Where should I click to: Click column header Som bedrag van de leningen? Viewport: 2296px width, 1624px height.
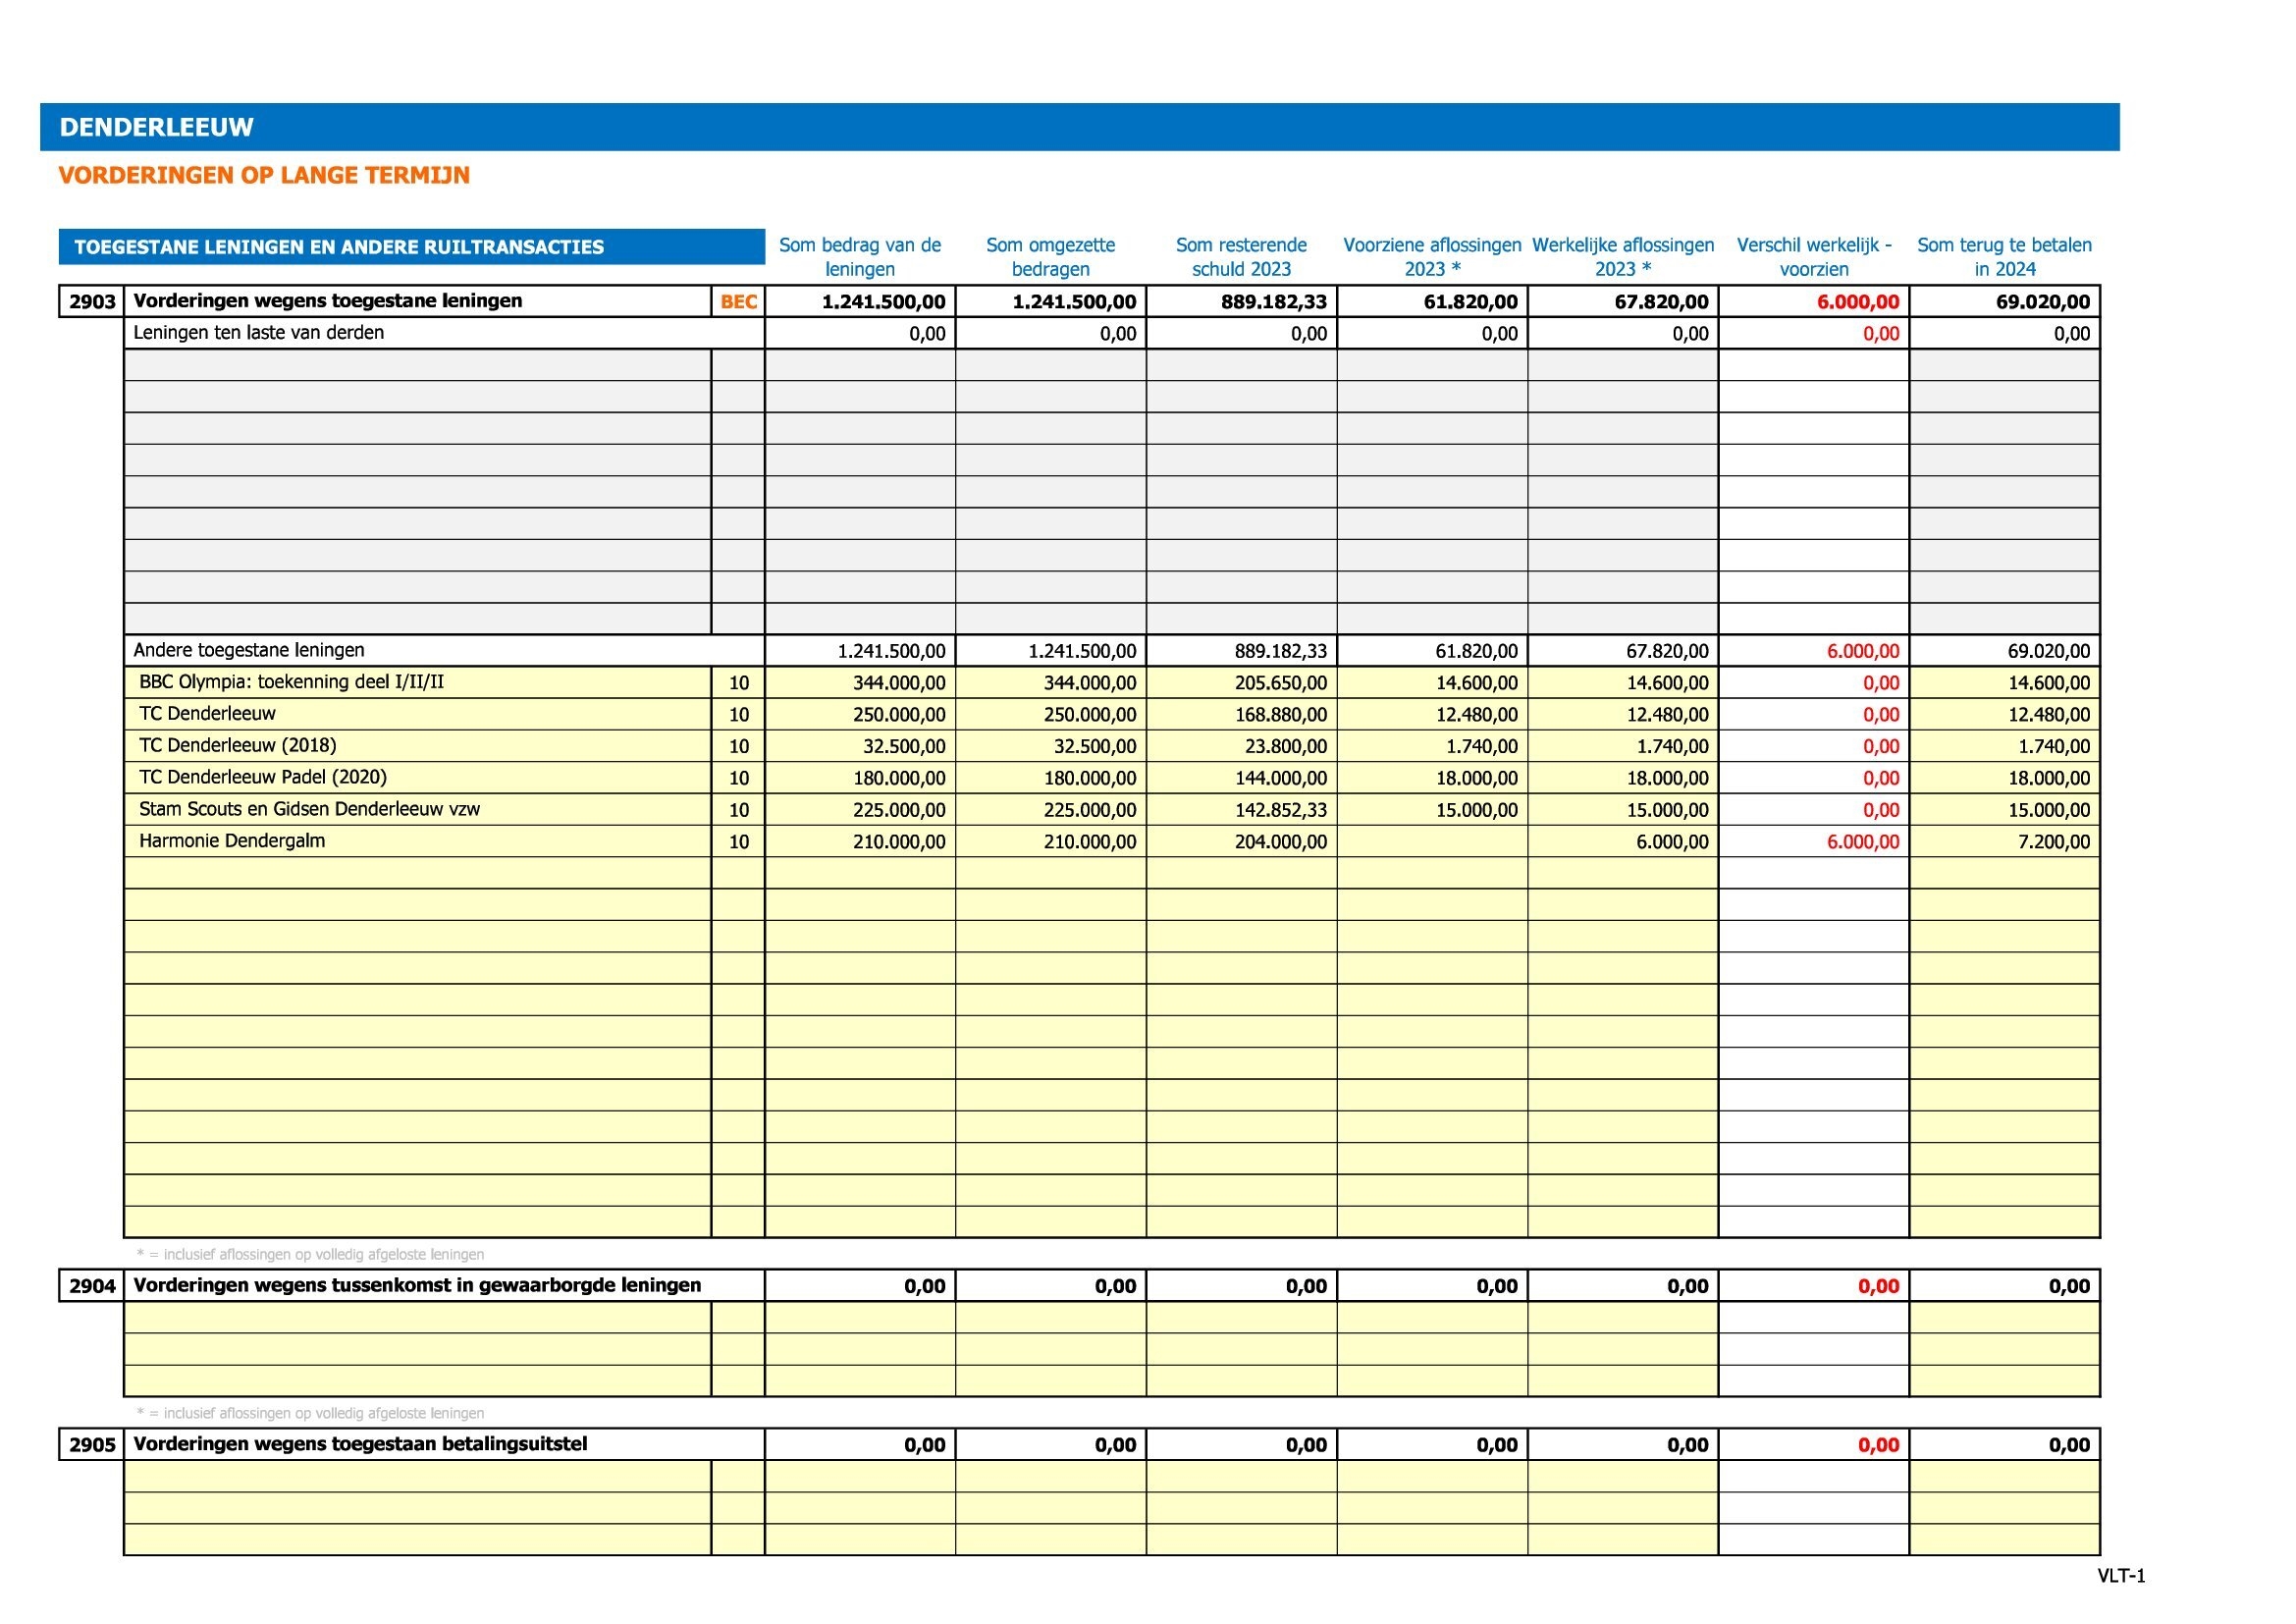pyautogui.click(x=860, y=257)
